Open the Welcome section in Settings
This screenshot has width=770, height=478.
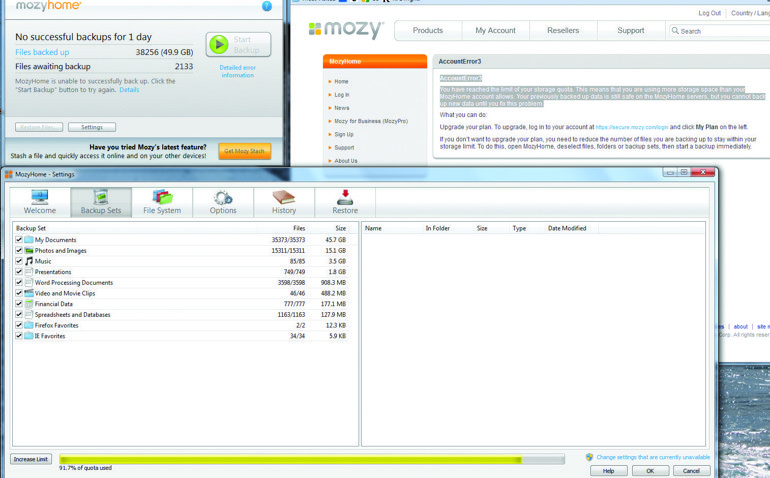click(40, 201)
